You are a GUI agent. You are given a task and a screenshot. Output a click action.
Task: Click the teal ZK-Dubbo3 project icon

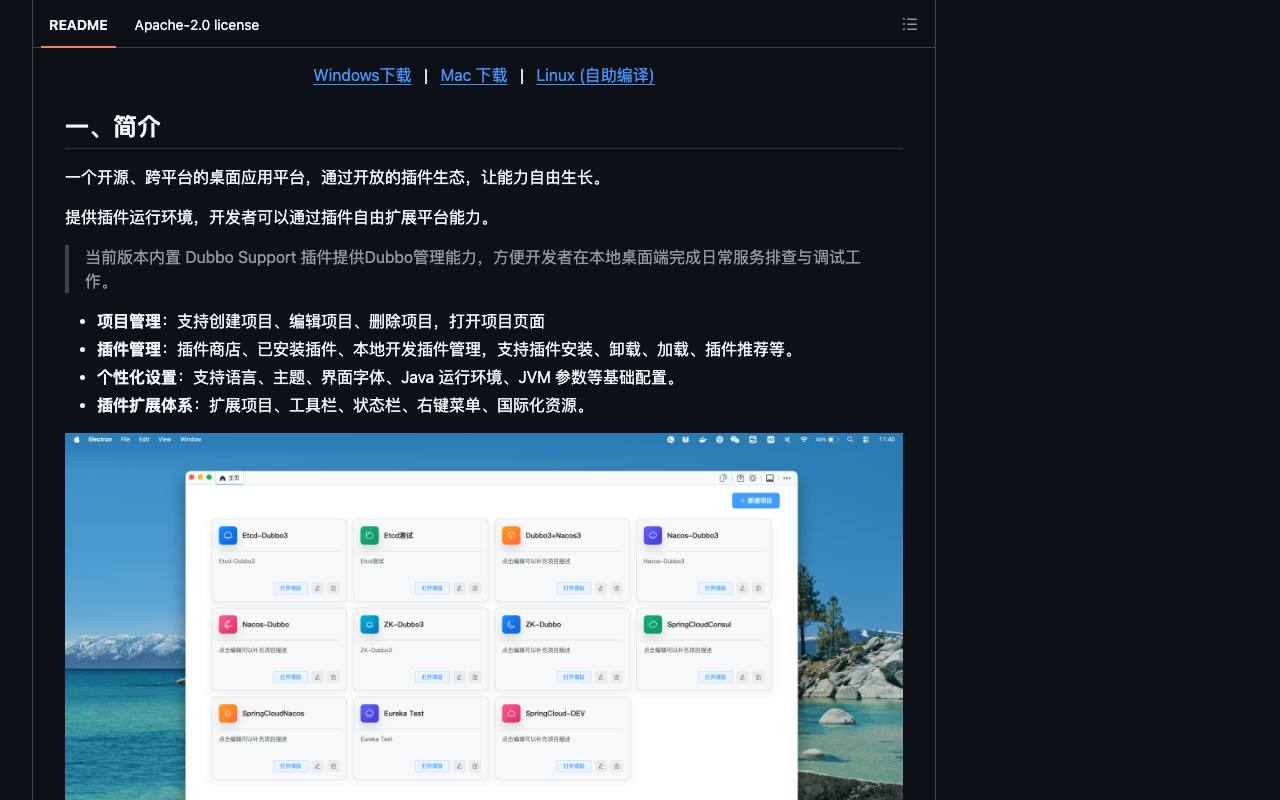pyautogui.click(x=370, y=624)
